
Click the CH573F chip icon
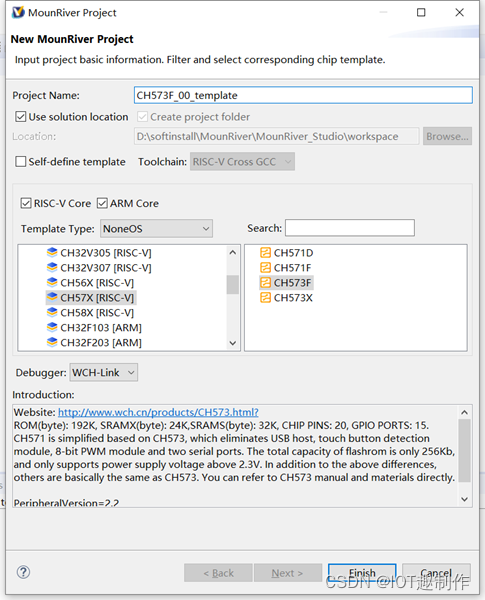[265, 282]
